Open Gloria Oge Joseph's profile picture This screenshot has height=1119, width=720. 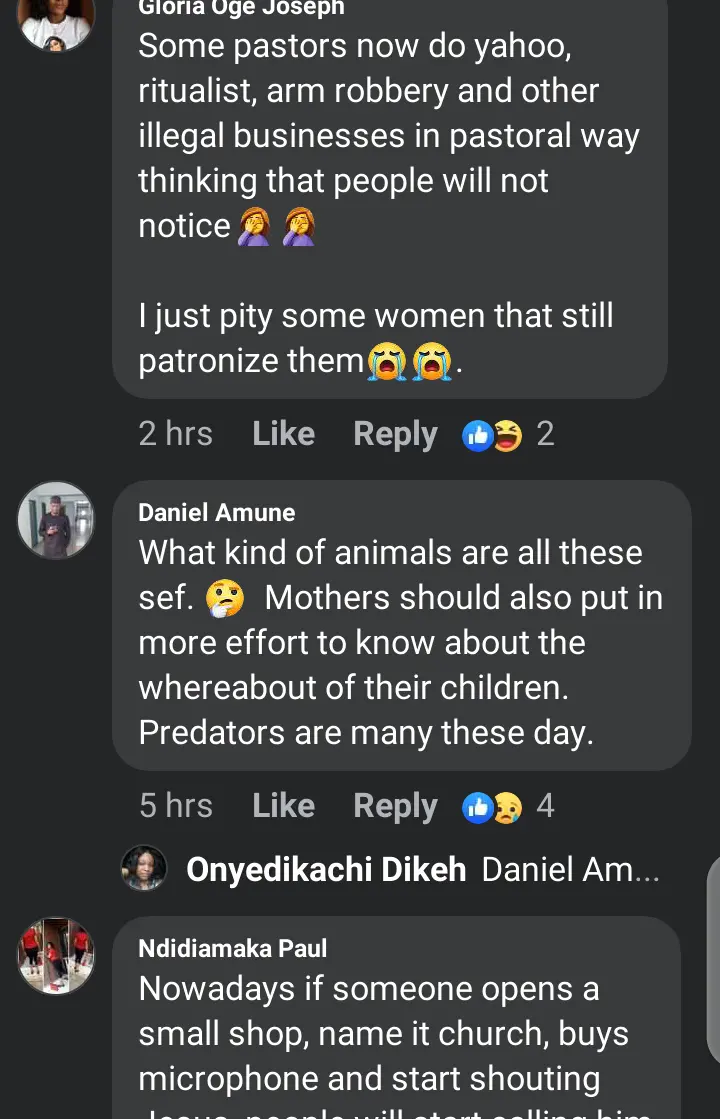tap(56, 20)
